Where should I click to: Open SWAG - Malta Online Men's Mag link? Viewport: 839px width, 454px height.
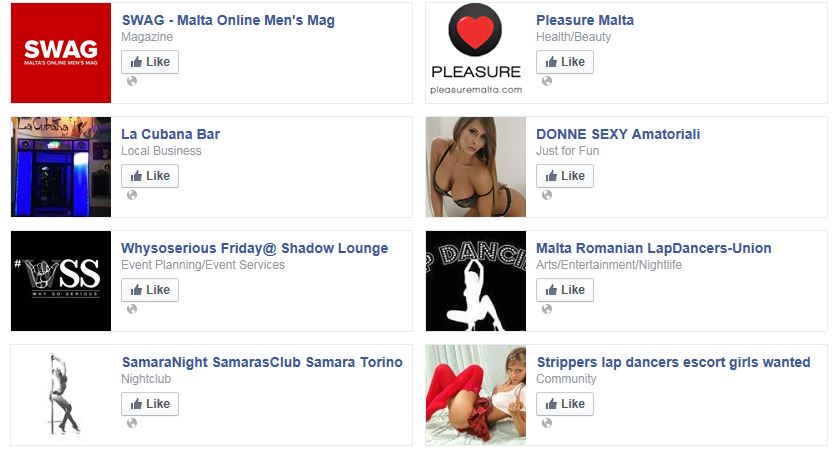228,20
